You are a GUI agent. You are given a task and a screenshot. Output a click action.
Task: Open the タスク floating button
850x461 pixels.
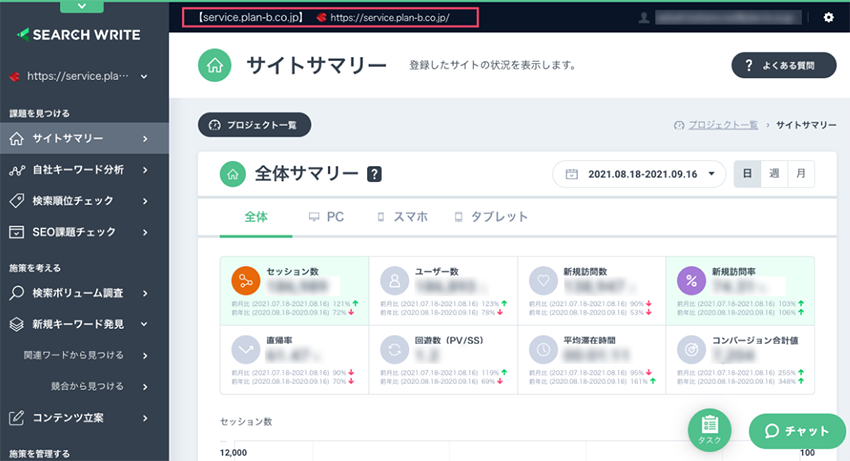(710, 430)
